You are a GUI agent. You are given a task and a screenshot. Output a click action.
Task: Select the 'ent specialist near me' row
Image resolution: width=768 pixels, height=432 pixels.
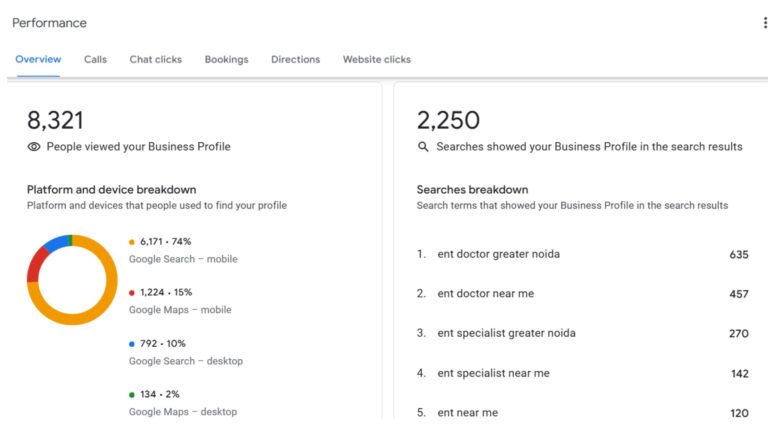(x=494, y=373)
